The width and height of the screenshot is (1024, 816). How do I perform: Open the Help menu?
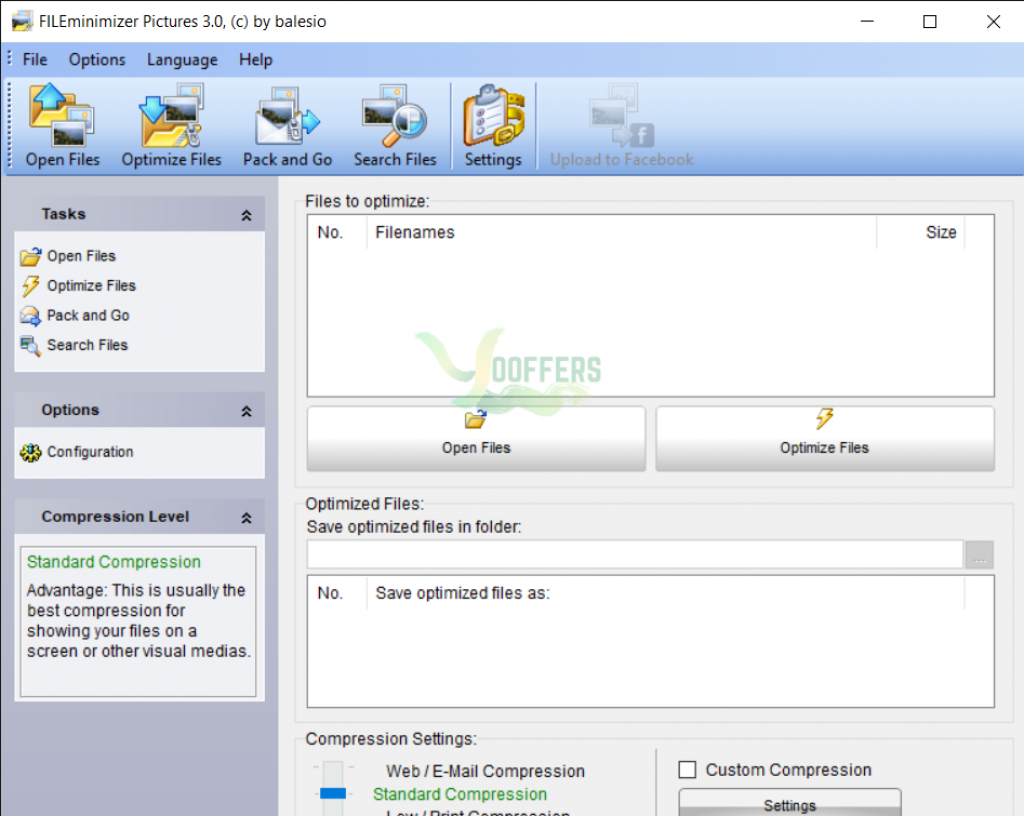tap(255, 59)
